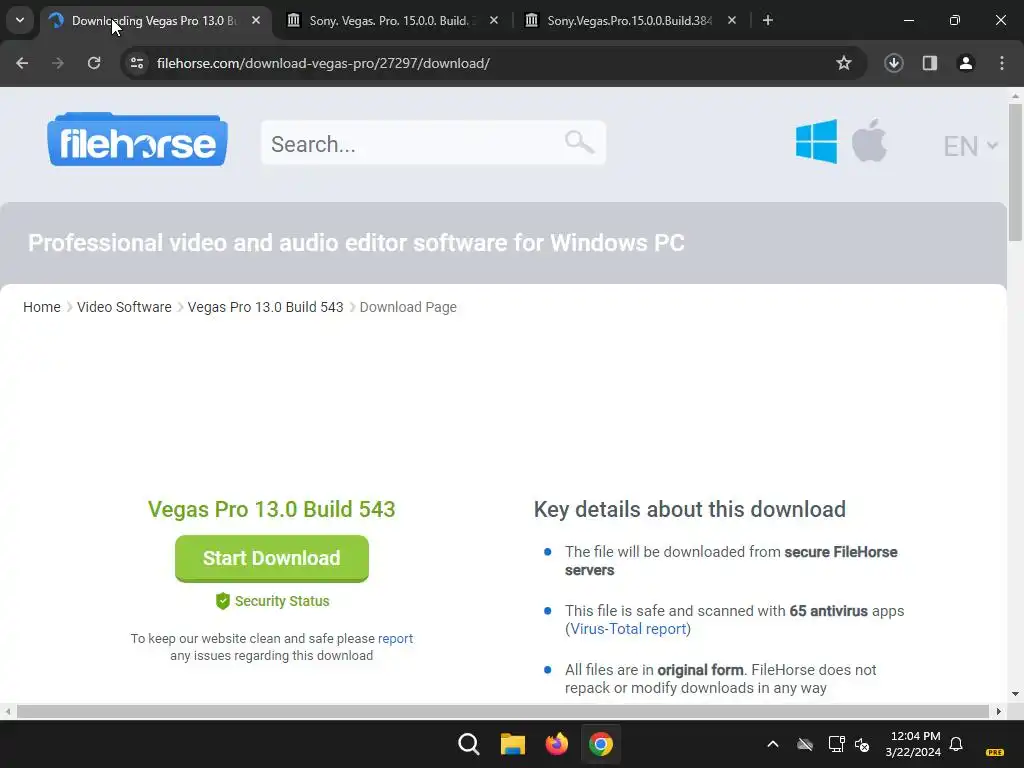The height and width of the screenshot is (768, 1024).
Task: Click the scroll down arrow
Action: (1015, 694)
